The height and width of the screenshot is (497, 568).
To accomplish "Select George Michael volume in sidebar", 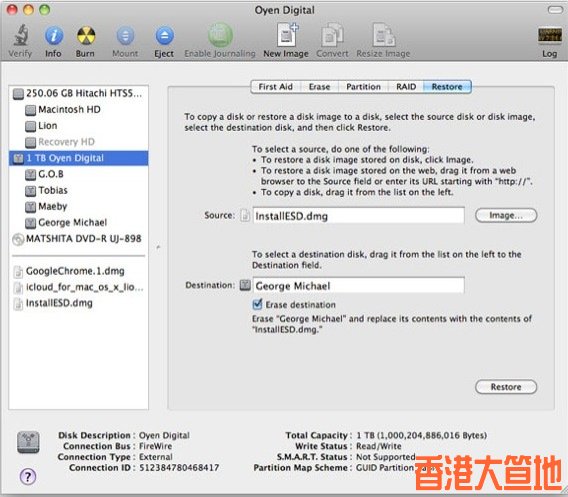I will pyautogui.click(x=78, y=222).
